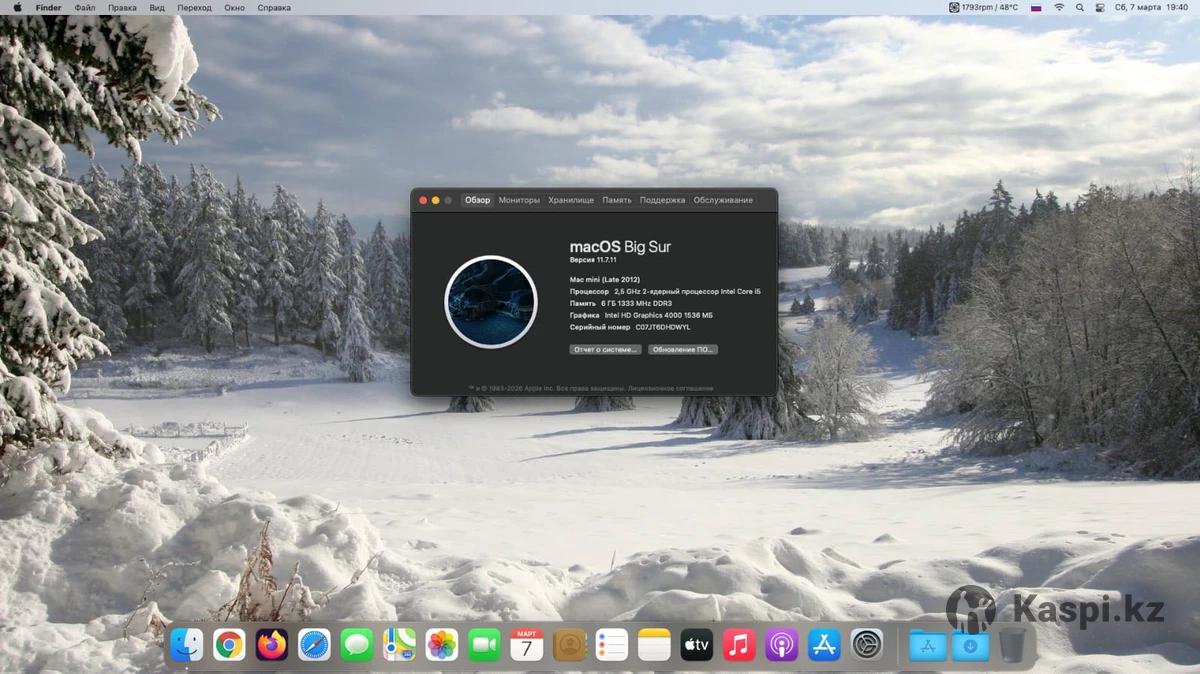Open the Safari browser icon

(314, 645)
